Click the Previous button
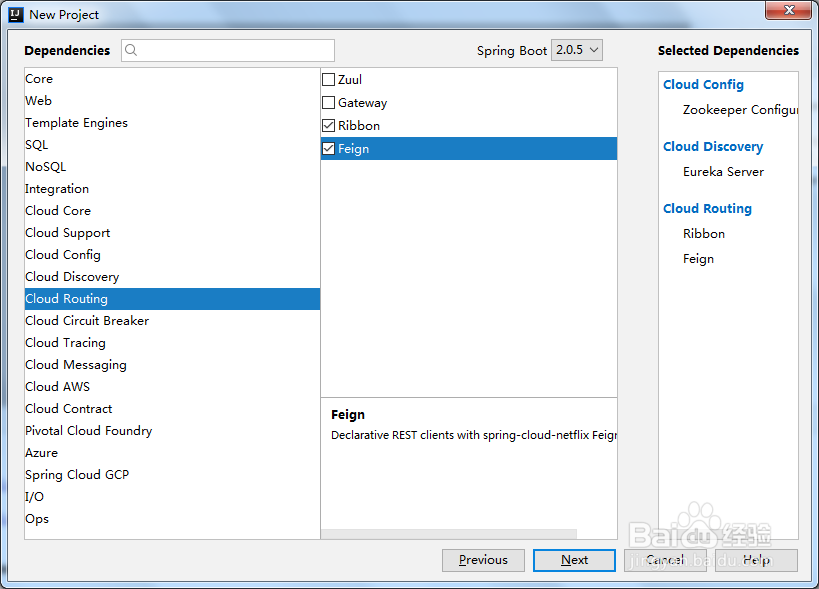Screen dimensions: 819x589 click(x=483, y=560)
